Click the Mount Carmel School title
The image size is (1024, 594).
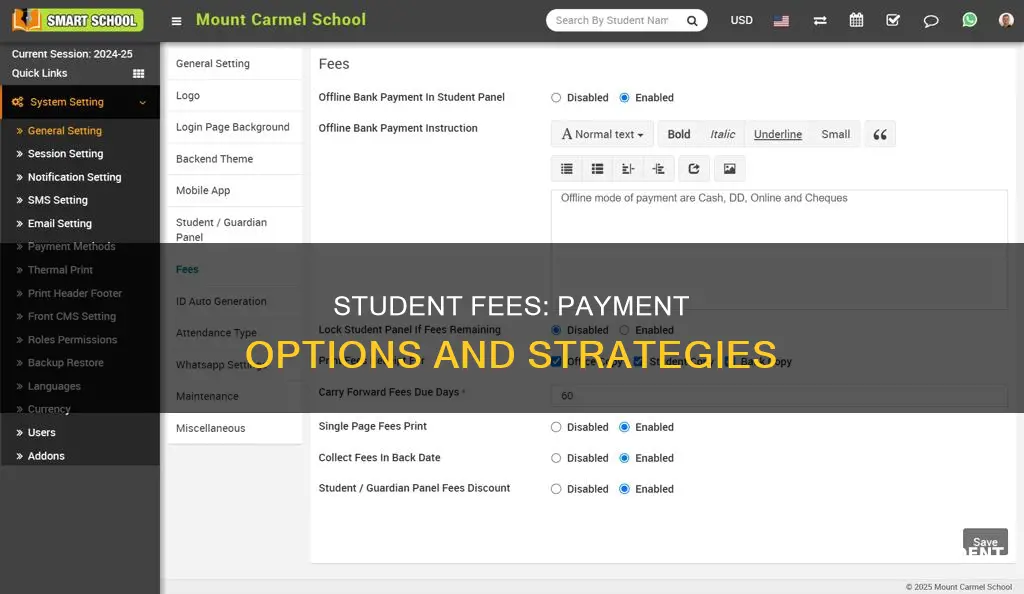click(x=281, y=20)
